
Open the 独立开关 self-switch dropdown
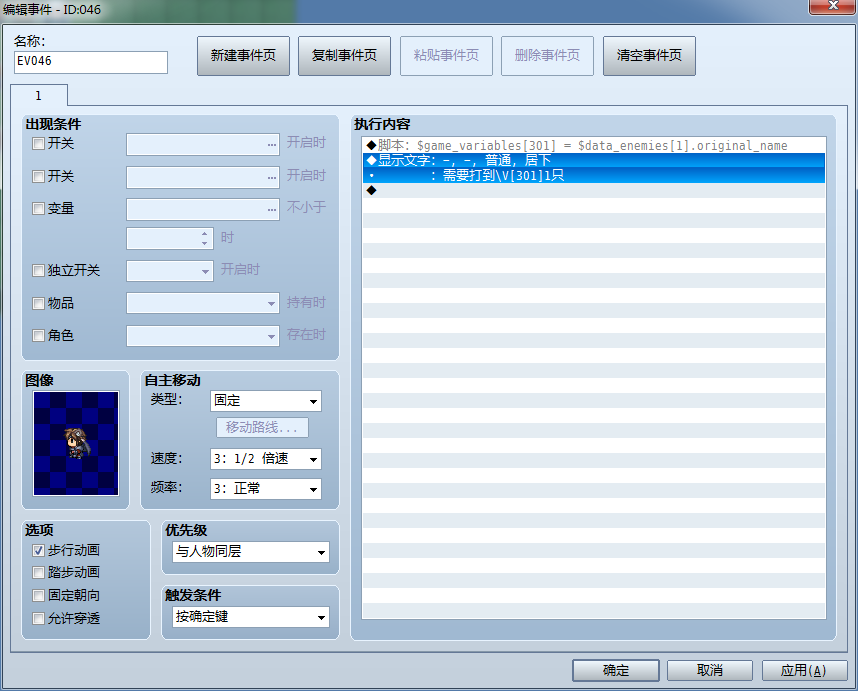(170, 271)
